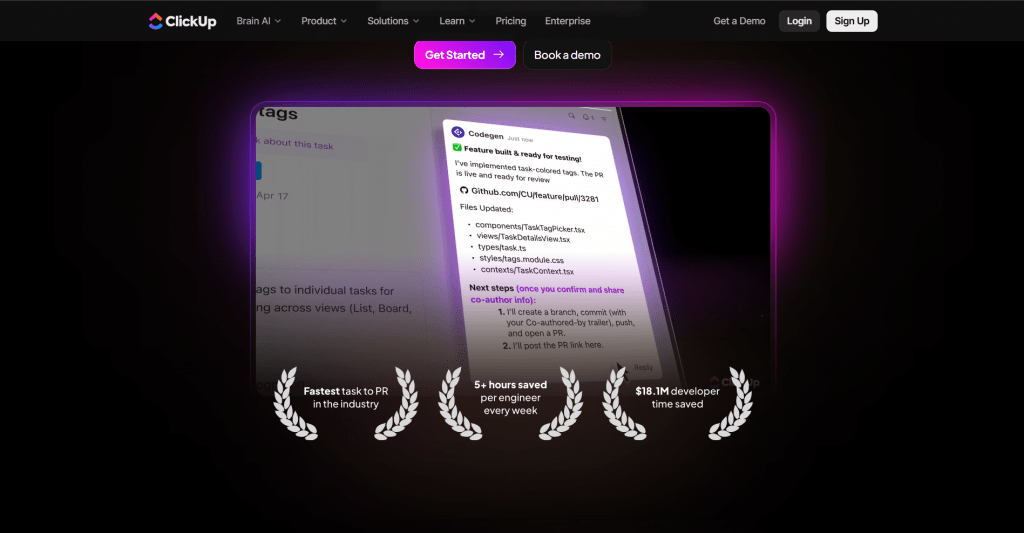Click the Book a demo button
1024x533 pixels.
[x=568, y=55]
